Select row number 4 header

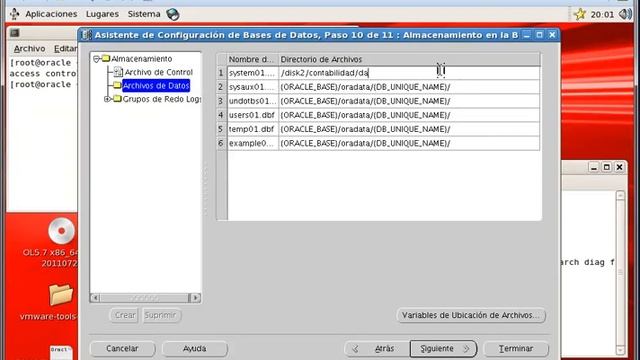pos(221,115)
